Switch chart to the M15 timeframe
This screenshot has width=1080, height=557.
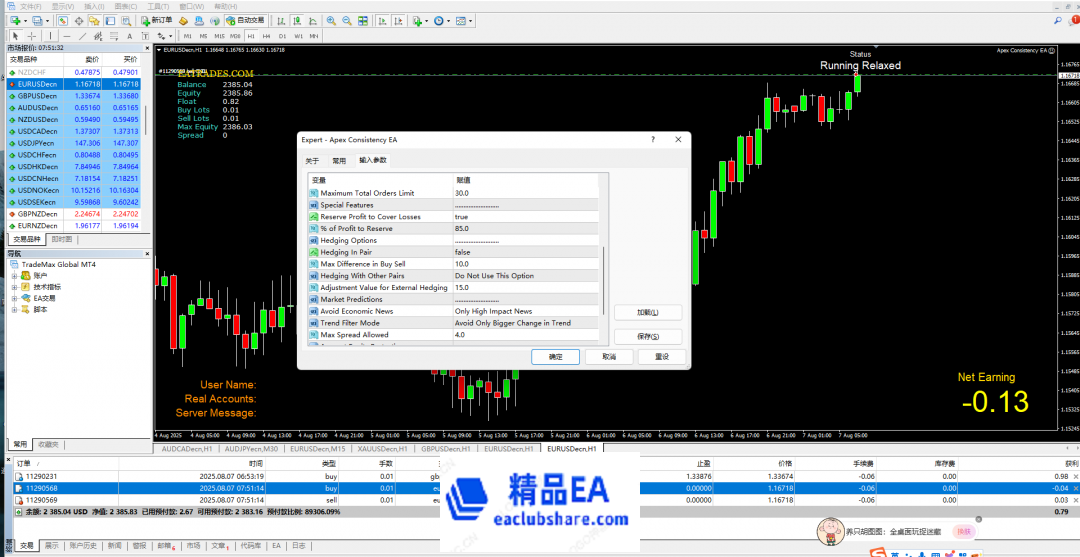(220, 36)
